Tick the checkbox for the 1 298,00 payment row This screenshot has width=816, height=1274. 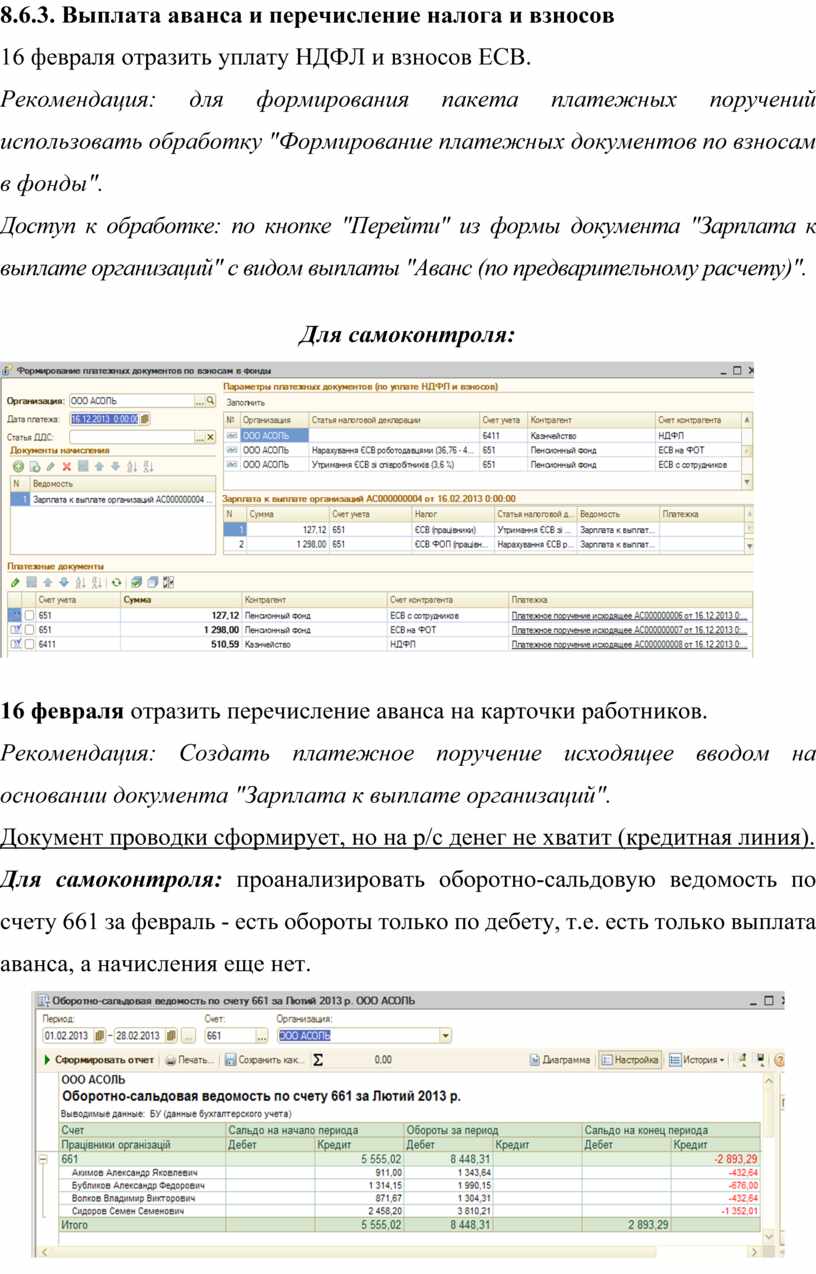[x=29, y=631]
